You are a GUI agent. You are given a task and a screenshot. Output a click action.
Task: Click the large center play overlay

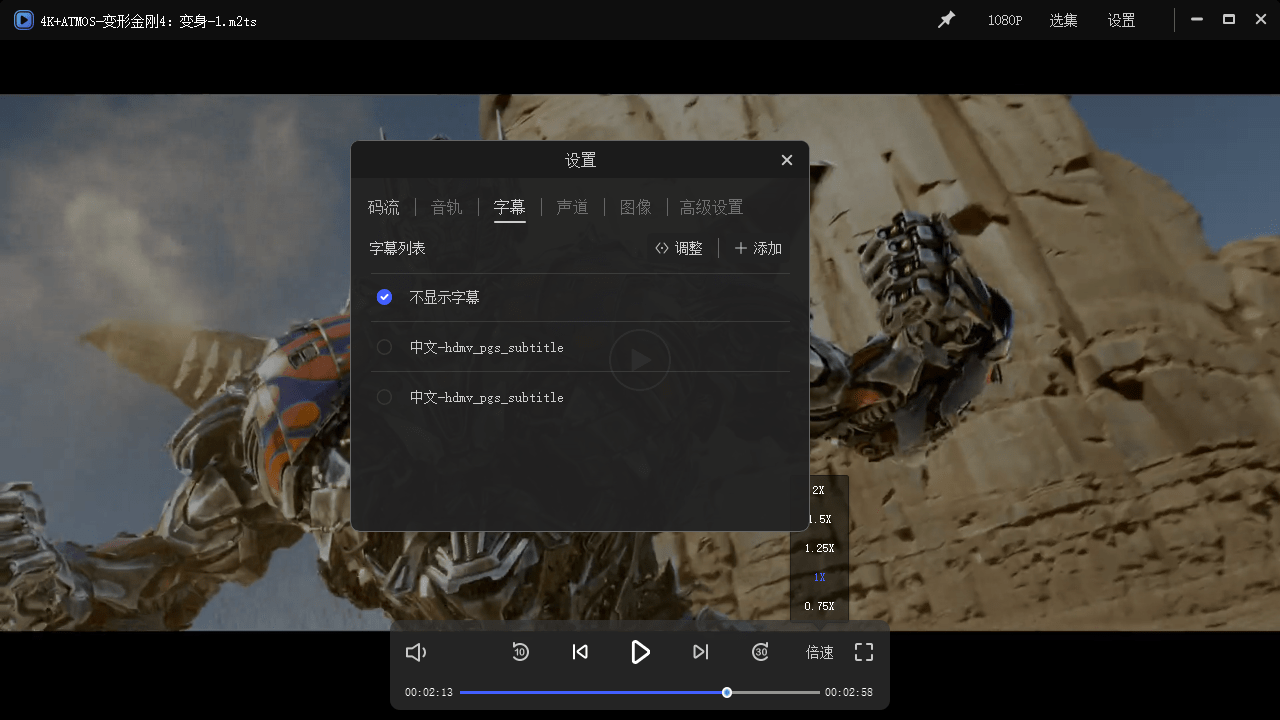[640, 360]
